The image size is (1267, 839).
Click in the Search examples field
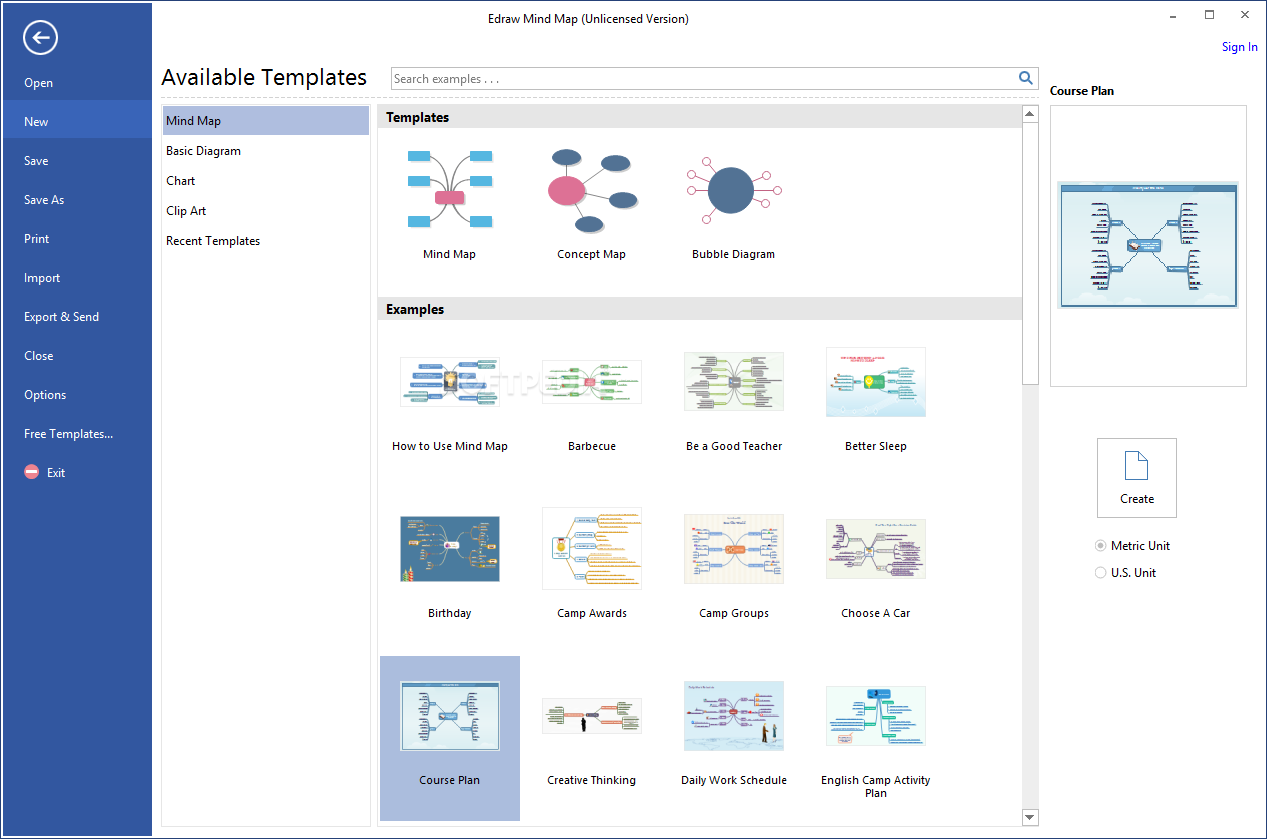pyautogui.click(x=703, y=78)
